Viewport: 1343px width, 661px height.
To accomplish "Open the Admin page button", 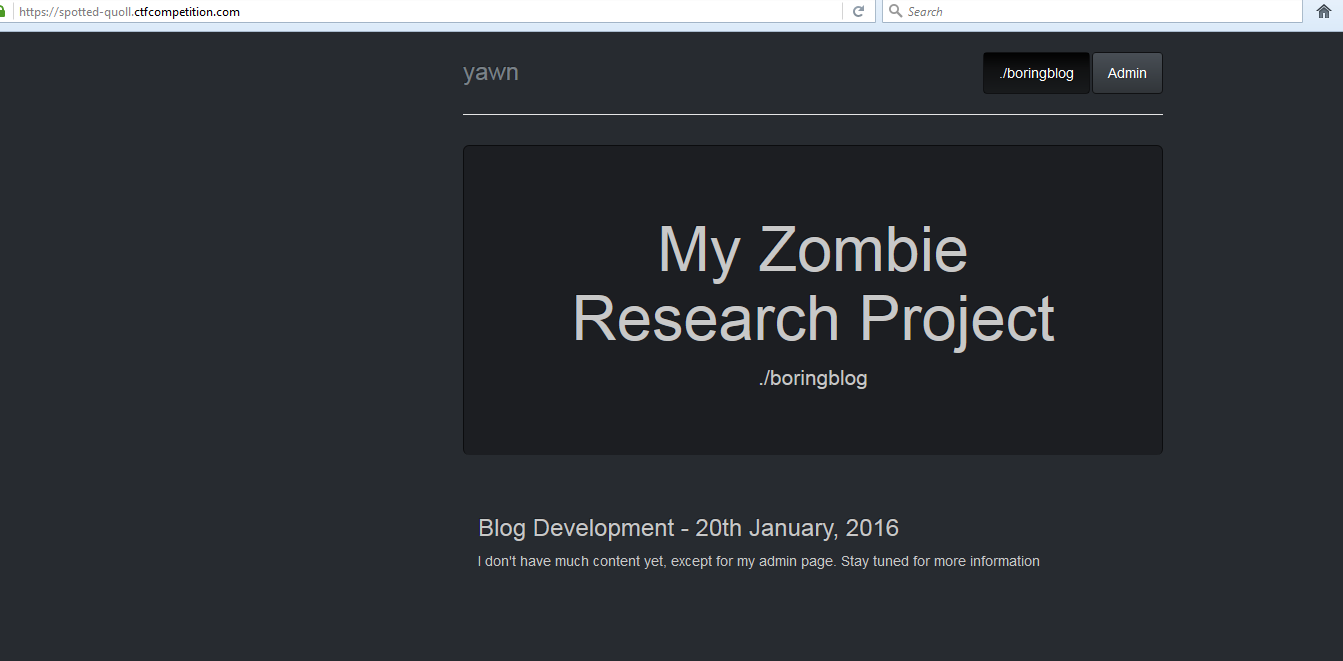I will (1127, 73).
